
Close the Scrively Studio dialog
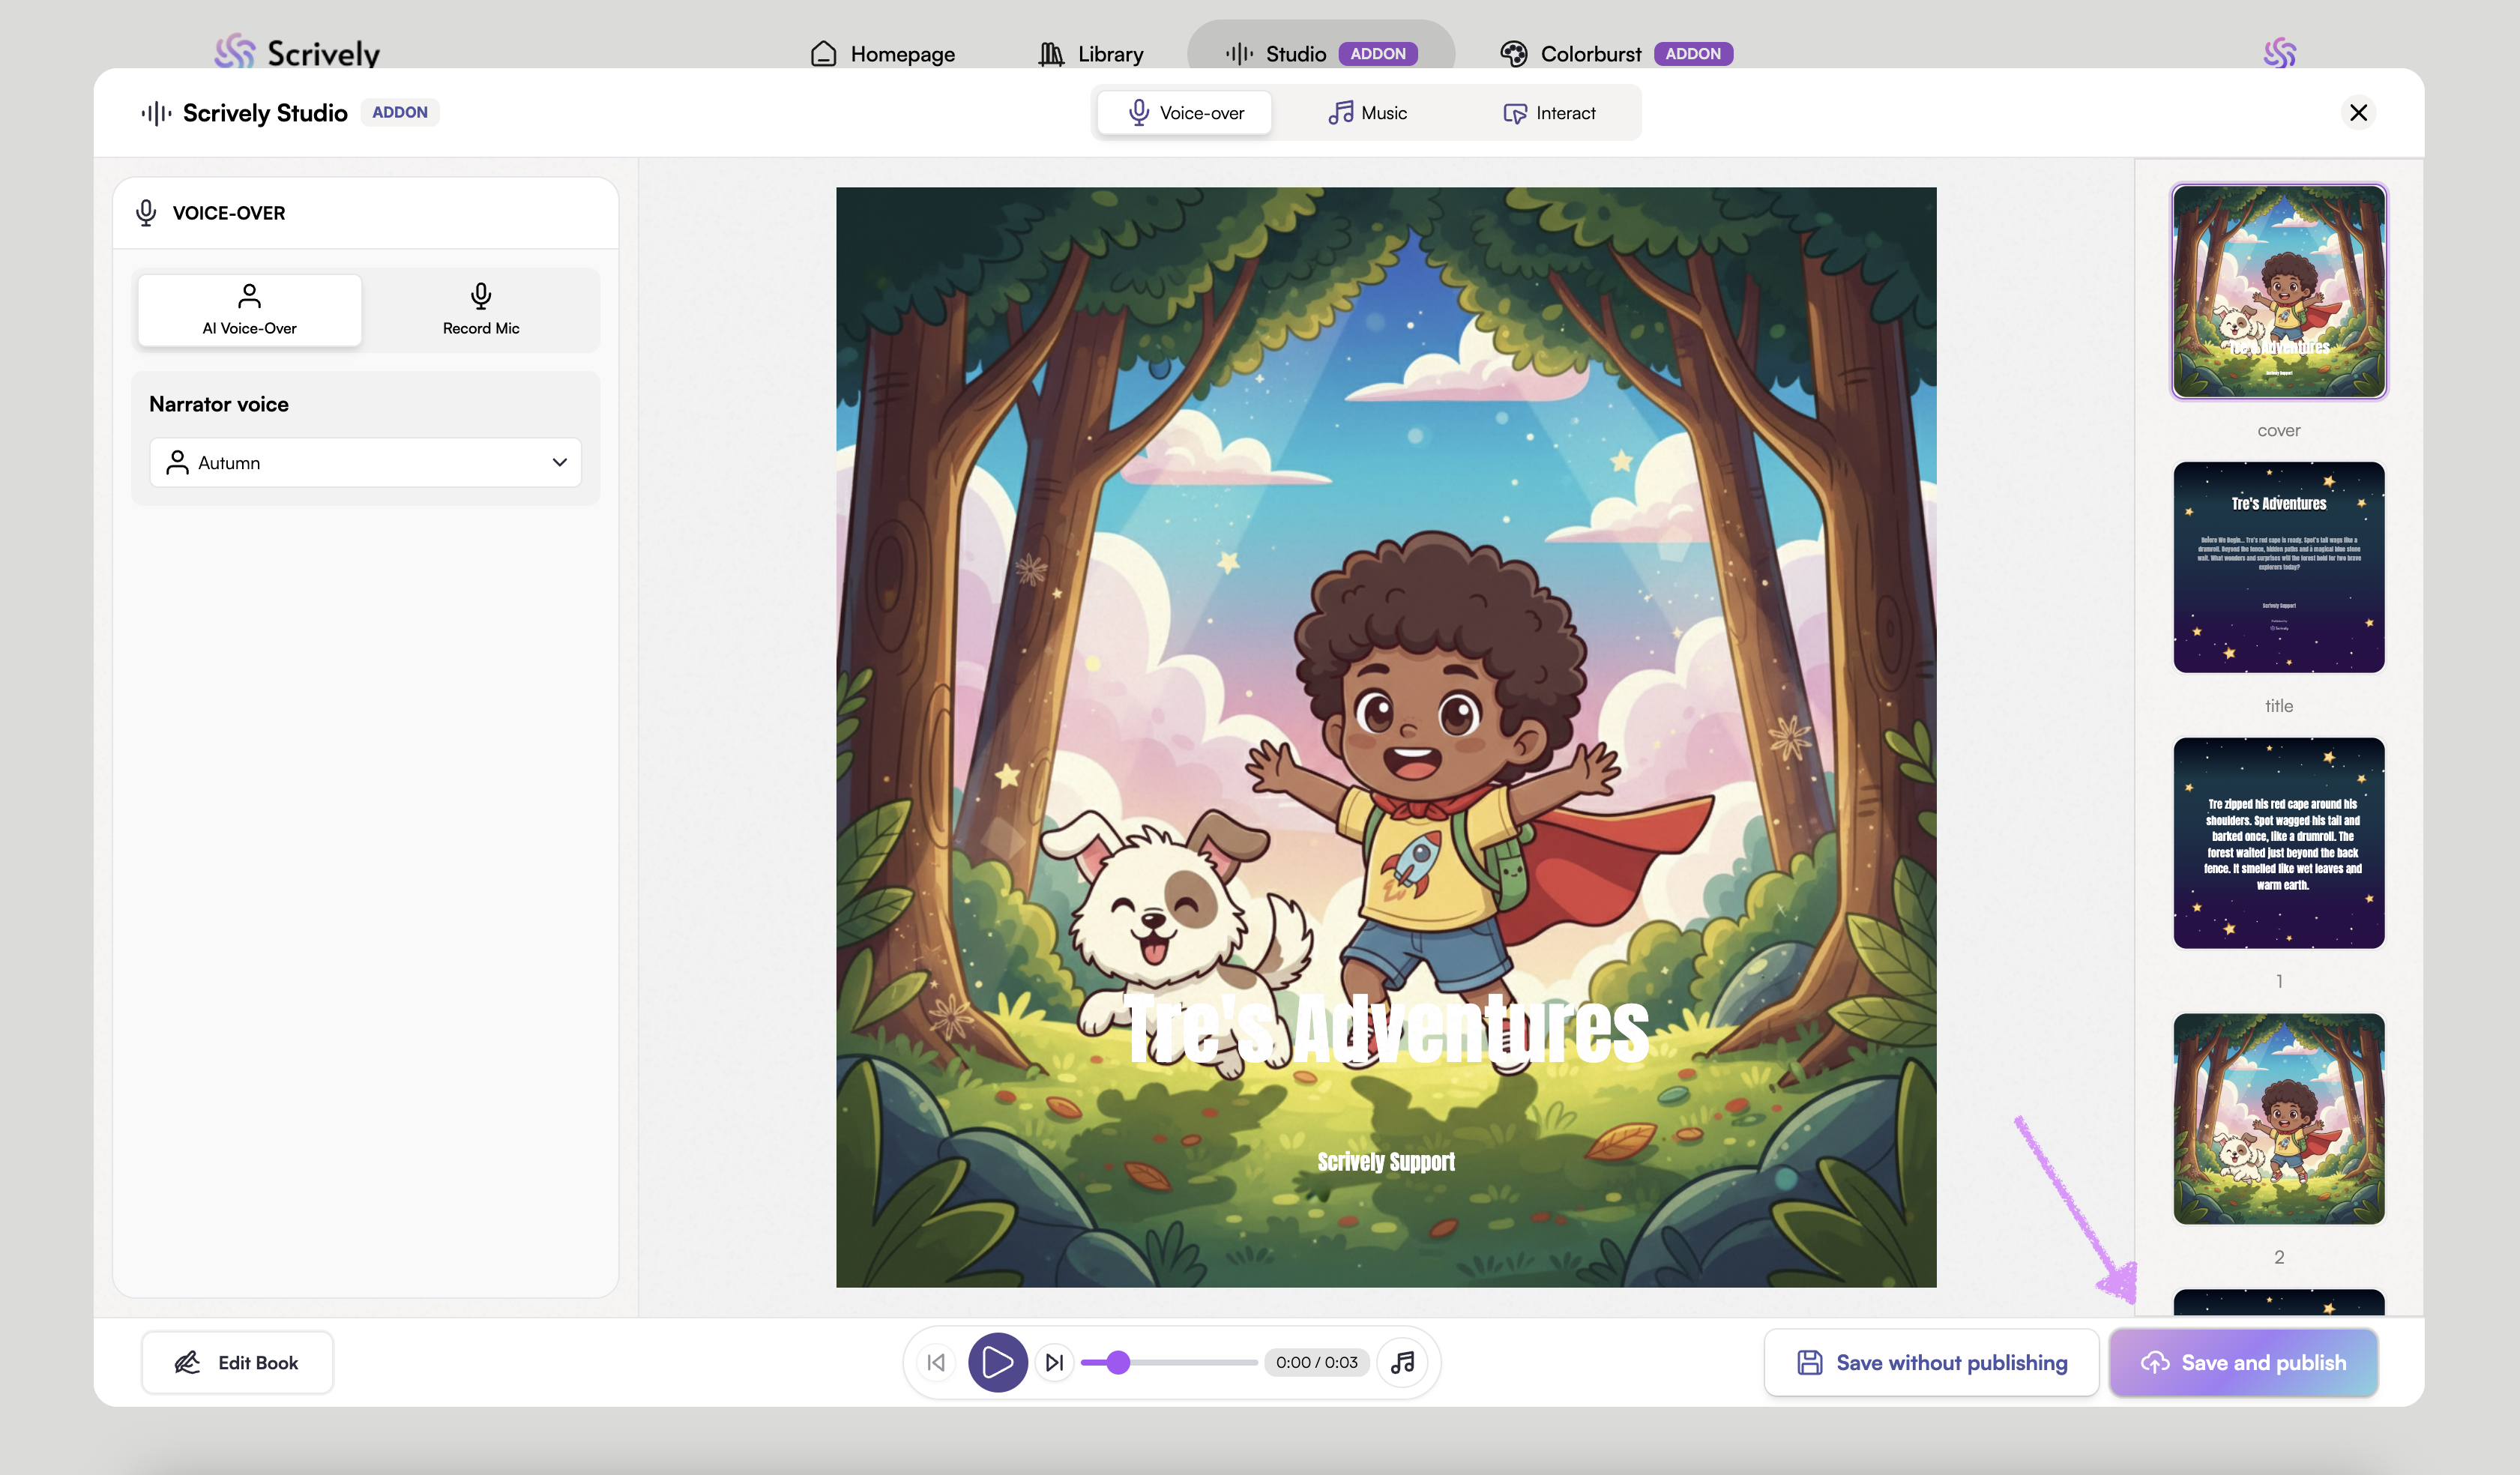click(2358, 112)
